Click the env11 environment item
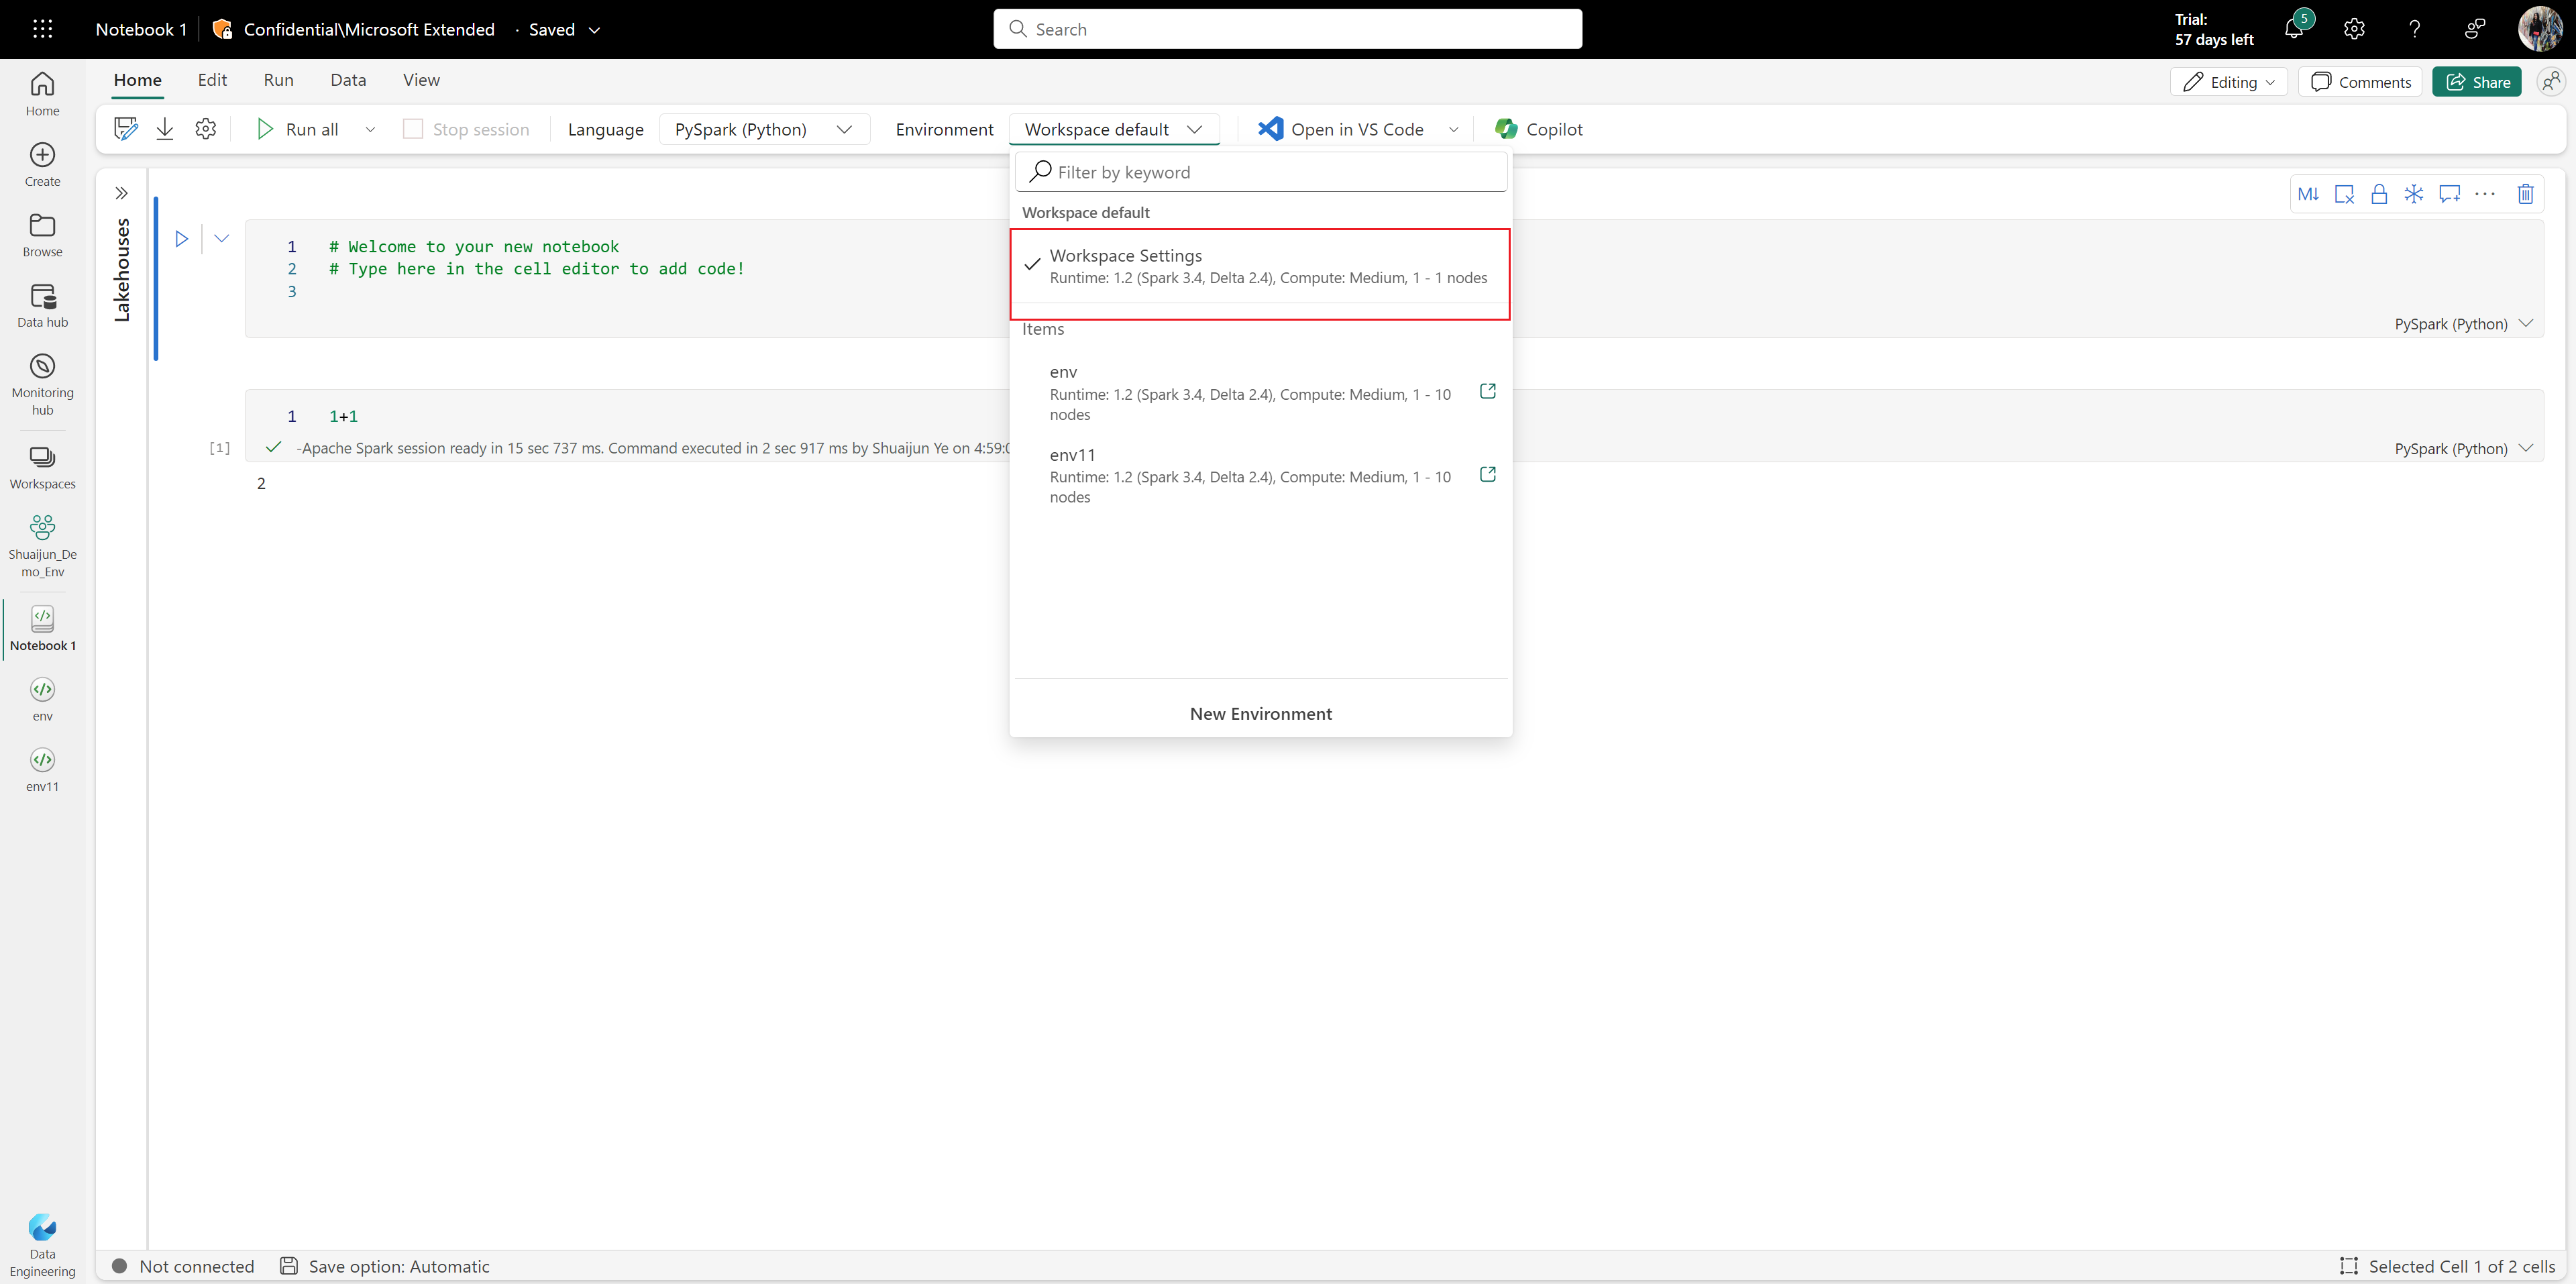2576x1284 pixels. 1260,474
